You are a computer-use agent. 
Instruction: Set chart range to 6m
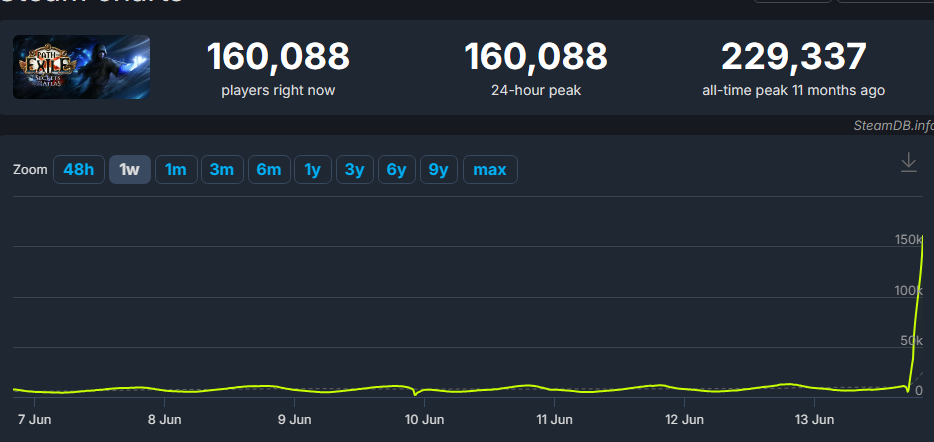(269, 170)
